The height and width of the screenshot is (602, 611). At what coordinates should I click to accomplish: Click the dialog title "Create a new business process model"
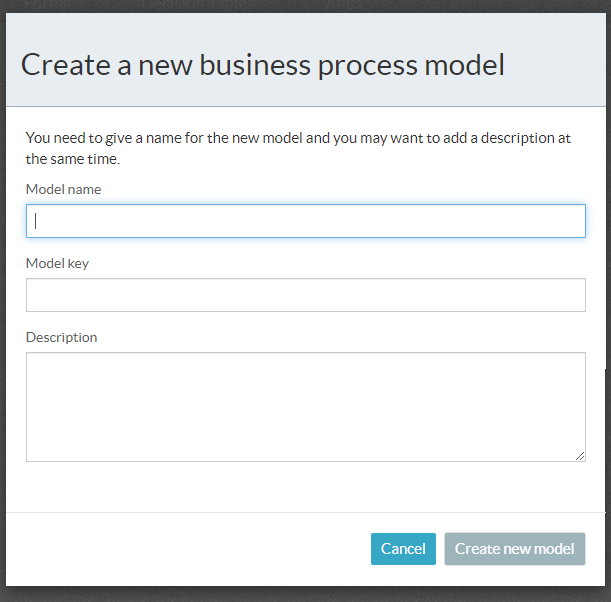click(262, 65)
